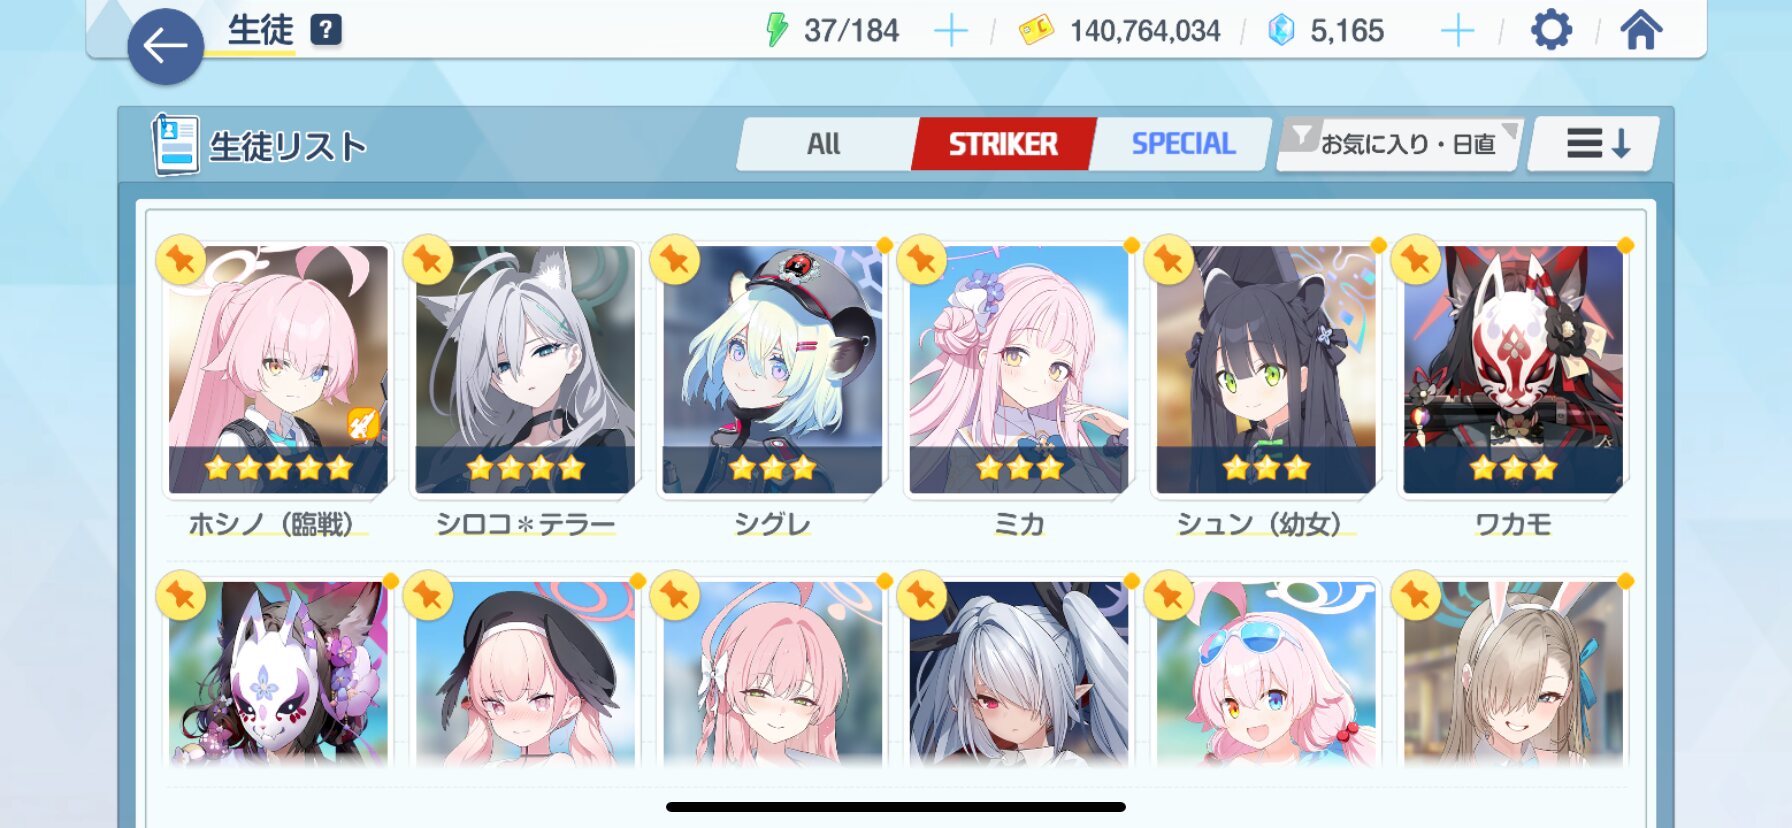Switch to the All tab
Image resolution: width=1792 pixels, height=828 pixels.
tap(824, 144)
